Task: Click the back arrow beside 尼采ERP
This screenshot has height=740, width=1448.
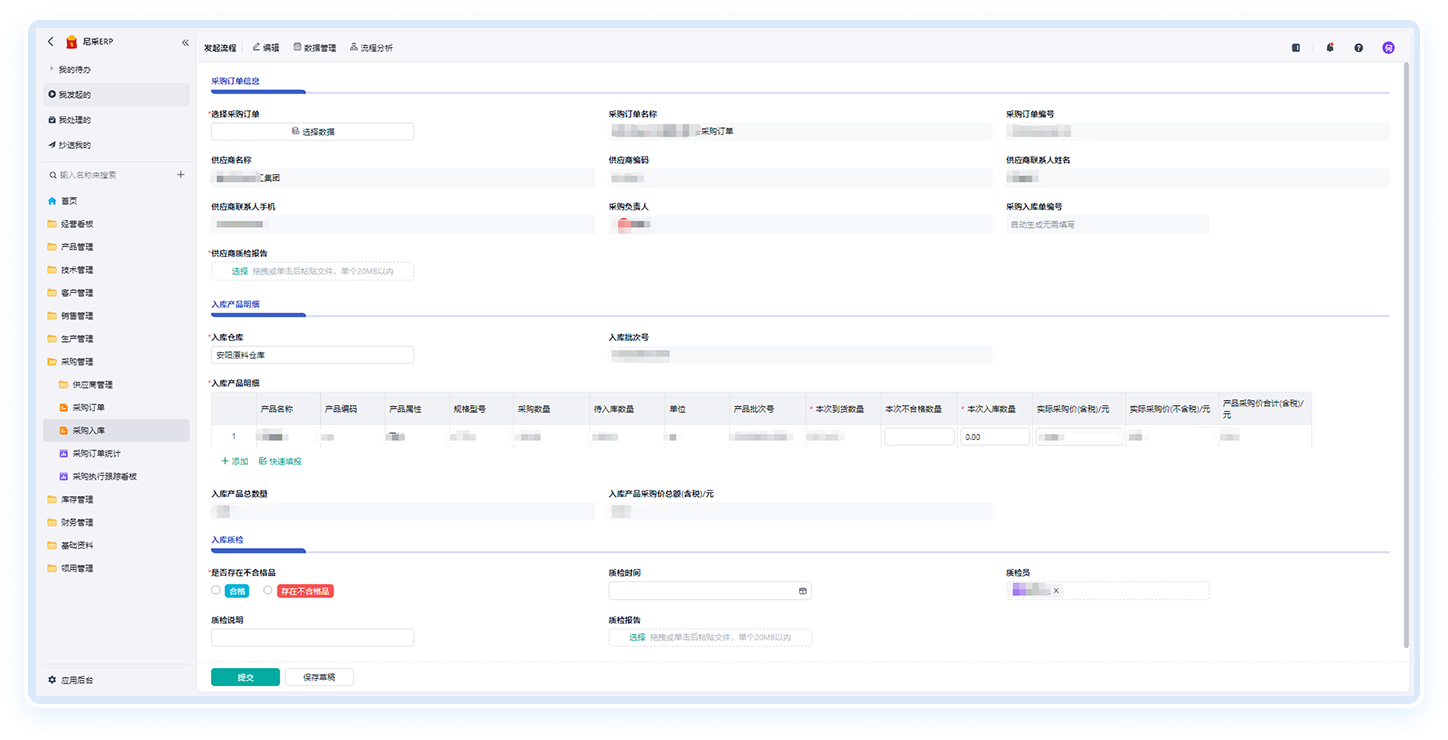Action: click(x=52, y=42)
